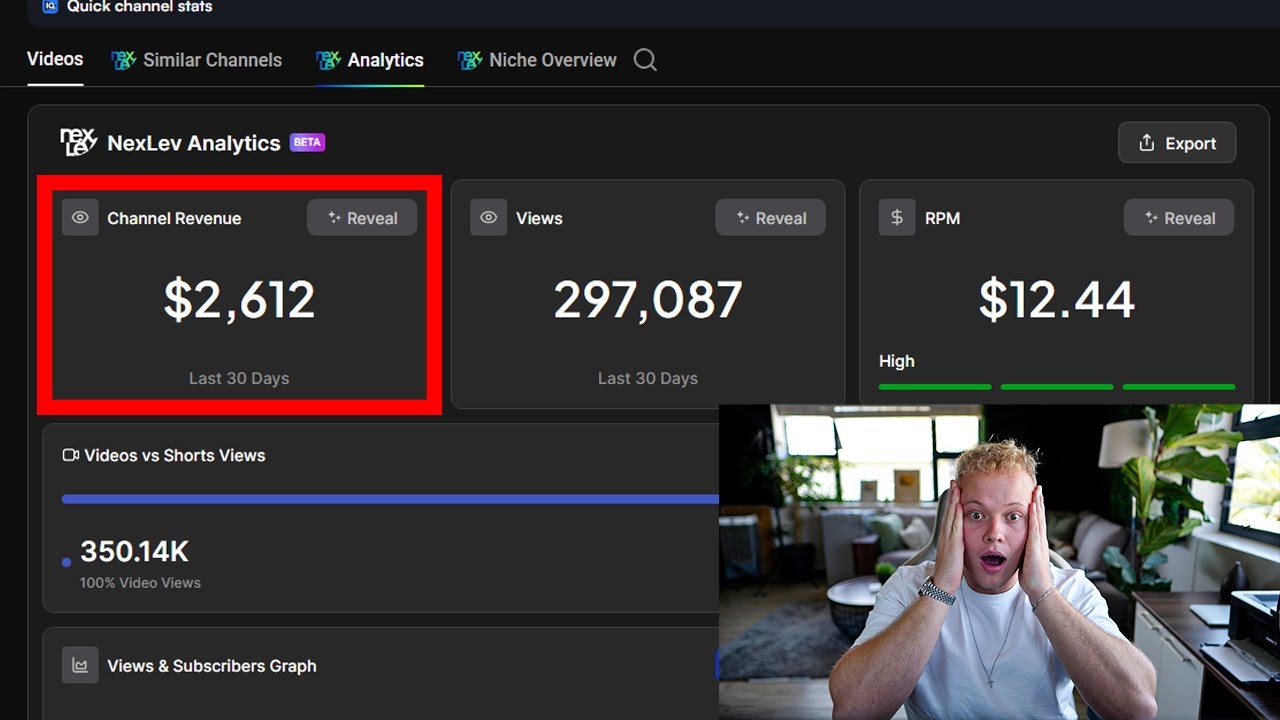The image size is (1280, 720).
Task: Click the NexLev logo in Analytics header
Action: [78, 142]
